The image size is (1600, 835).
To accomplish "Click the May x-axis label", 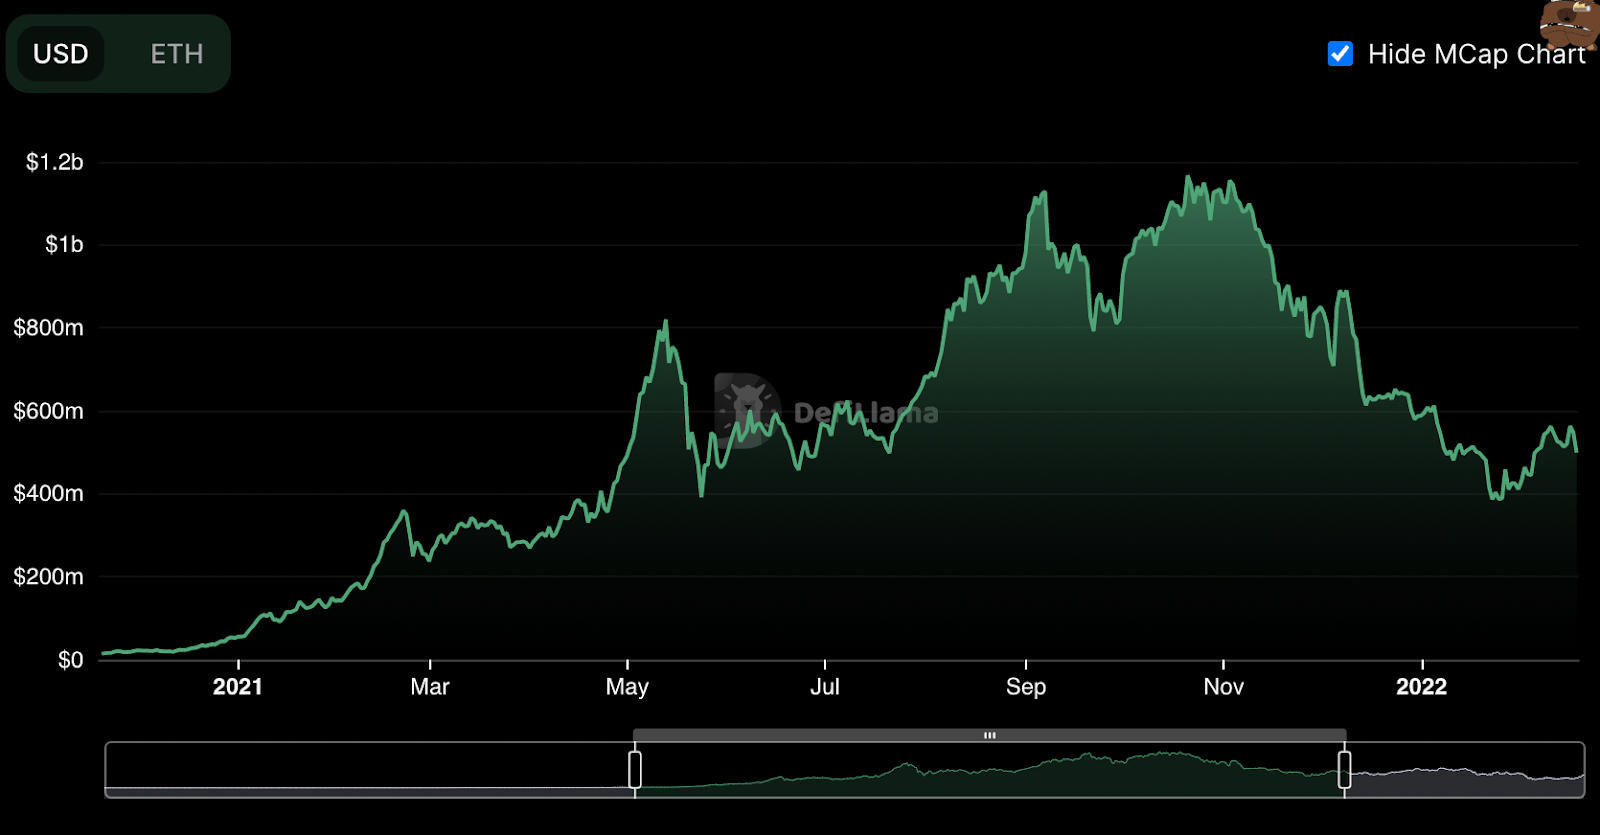I will 627,687.
